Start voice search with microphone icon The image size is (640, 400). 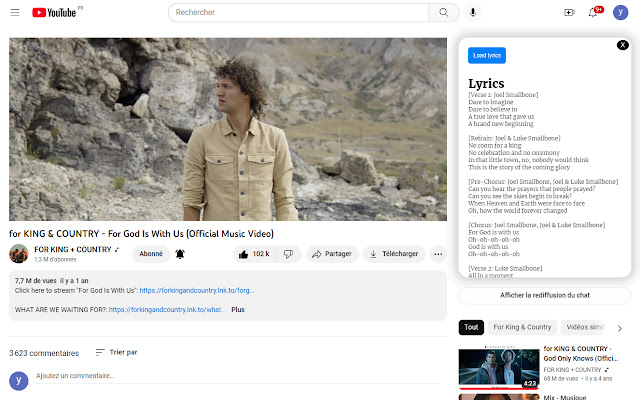pos(473,12)
